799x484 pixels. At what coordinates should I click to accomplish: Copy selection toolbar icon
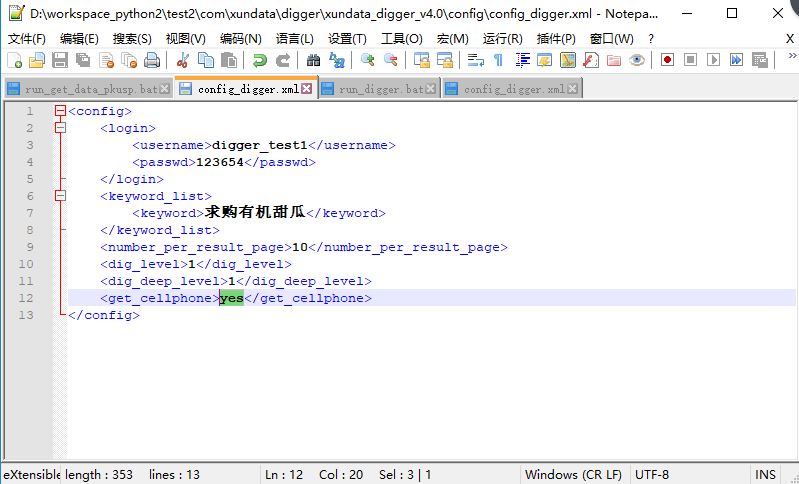(205, 60)
